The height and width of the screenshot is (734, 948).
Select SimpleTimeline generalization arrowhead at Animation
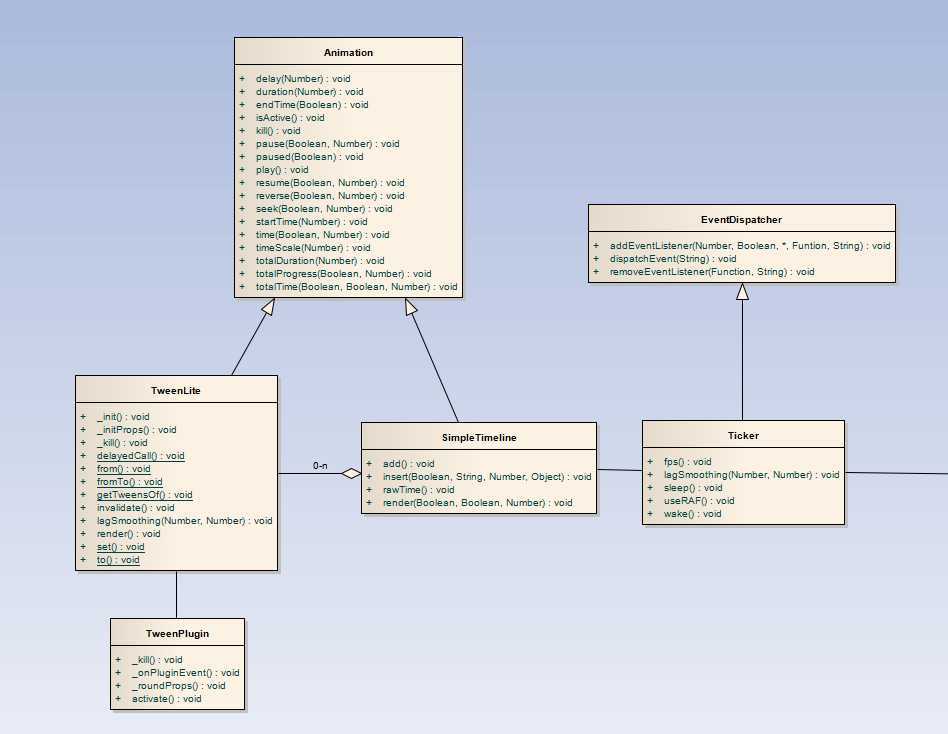point(411,307)
